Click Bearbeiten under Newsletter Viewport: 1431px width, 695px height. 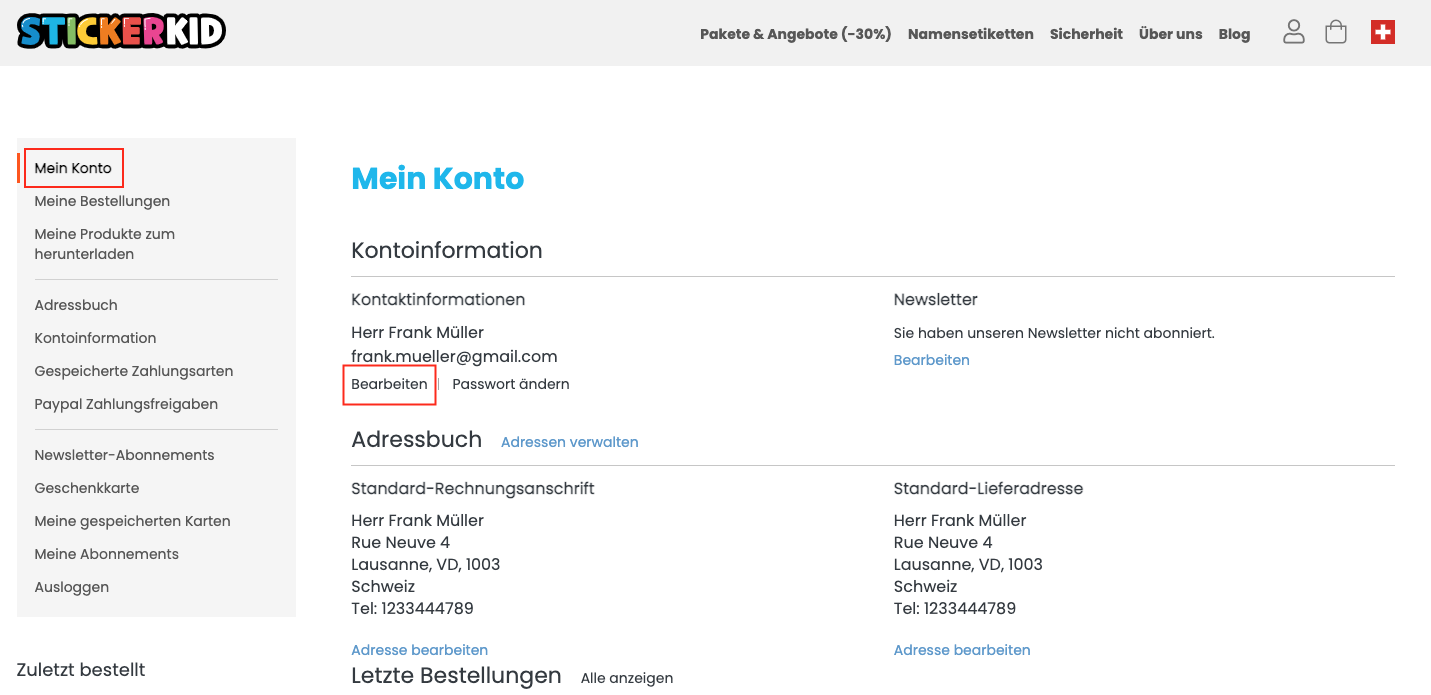[931, 360]
